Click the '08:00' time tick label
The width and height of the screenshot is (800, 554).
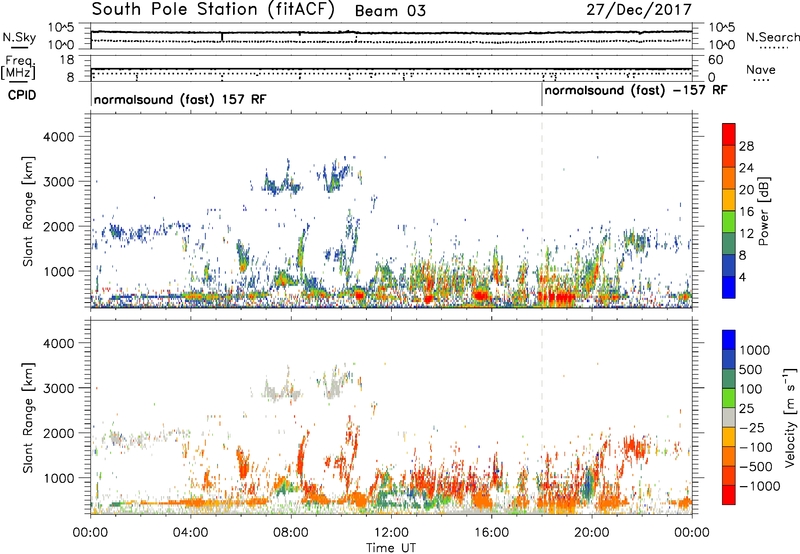click(291, 533)
